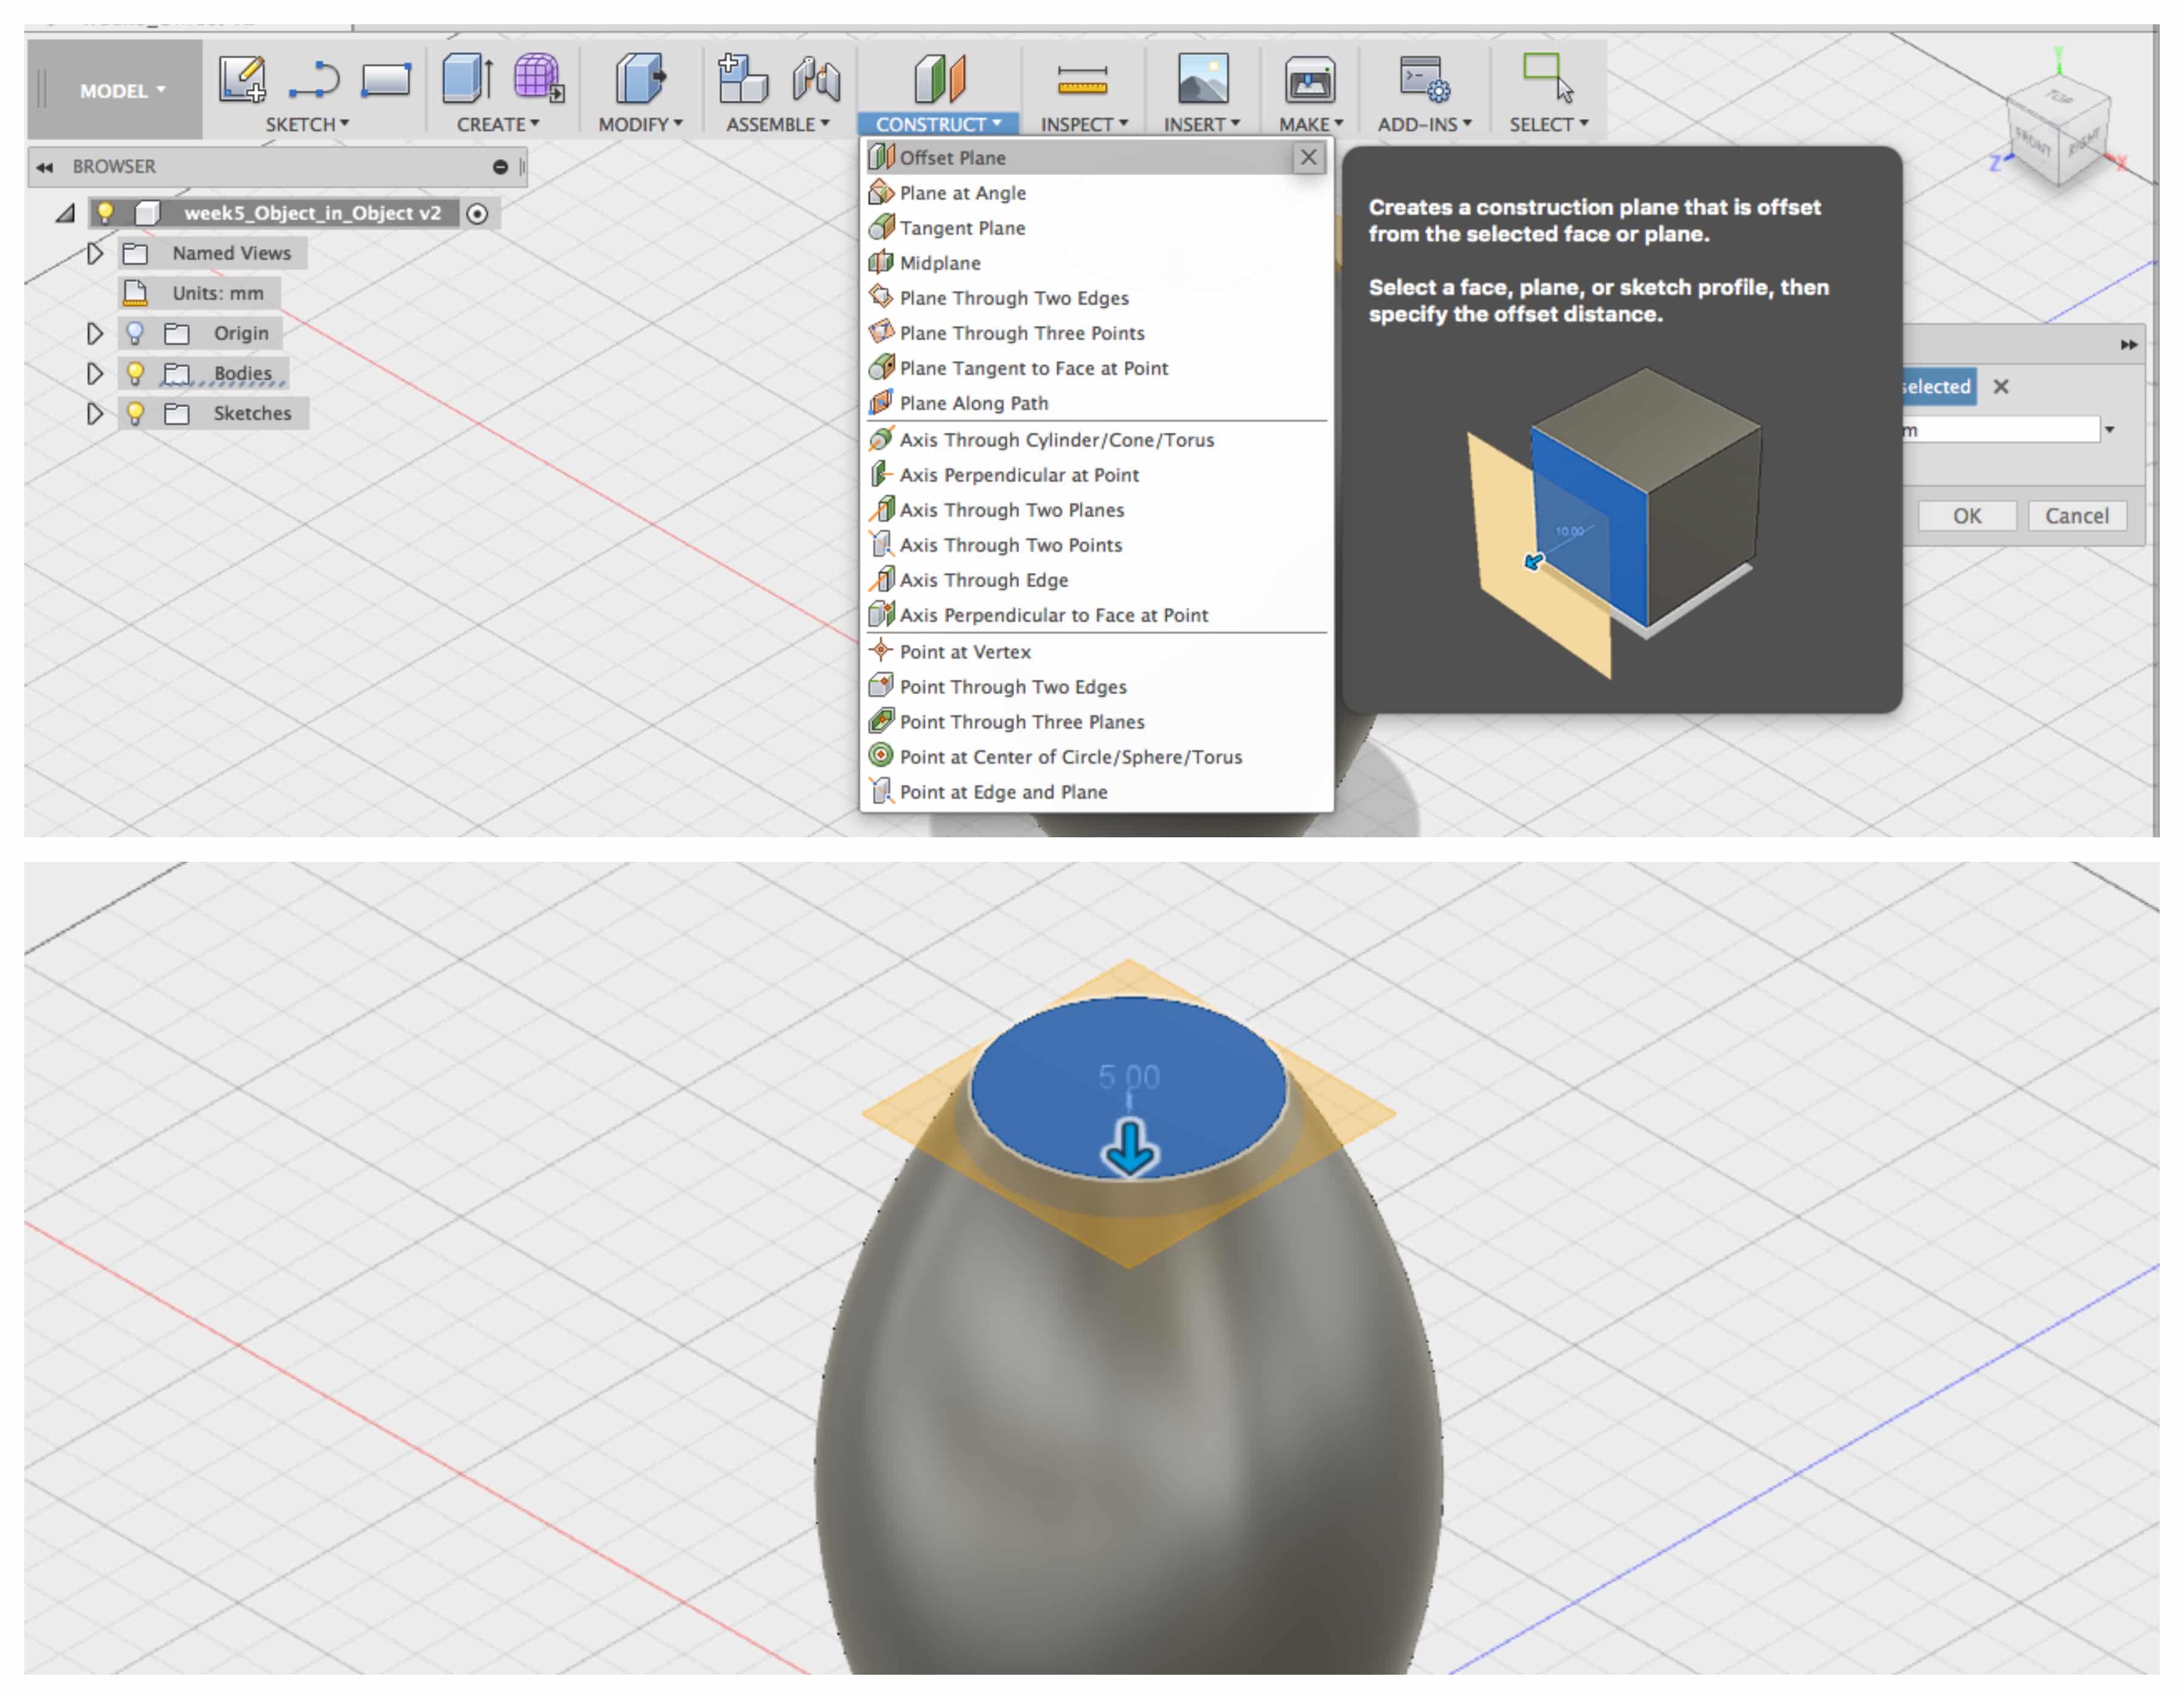Open the ADD-INS dropdown menu
Image resolution: width=2184 pixels, height=1699 pixels.
[1424, 124]
